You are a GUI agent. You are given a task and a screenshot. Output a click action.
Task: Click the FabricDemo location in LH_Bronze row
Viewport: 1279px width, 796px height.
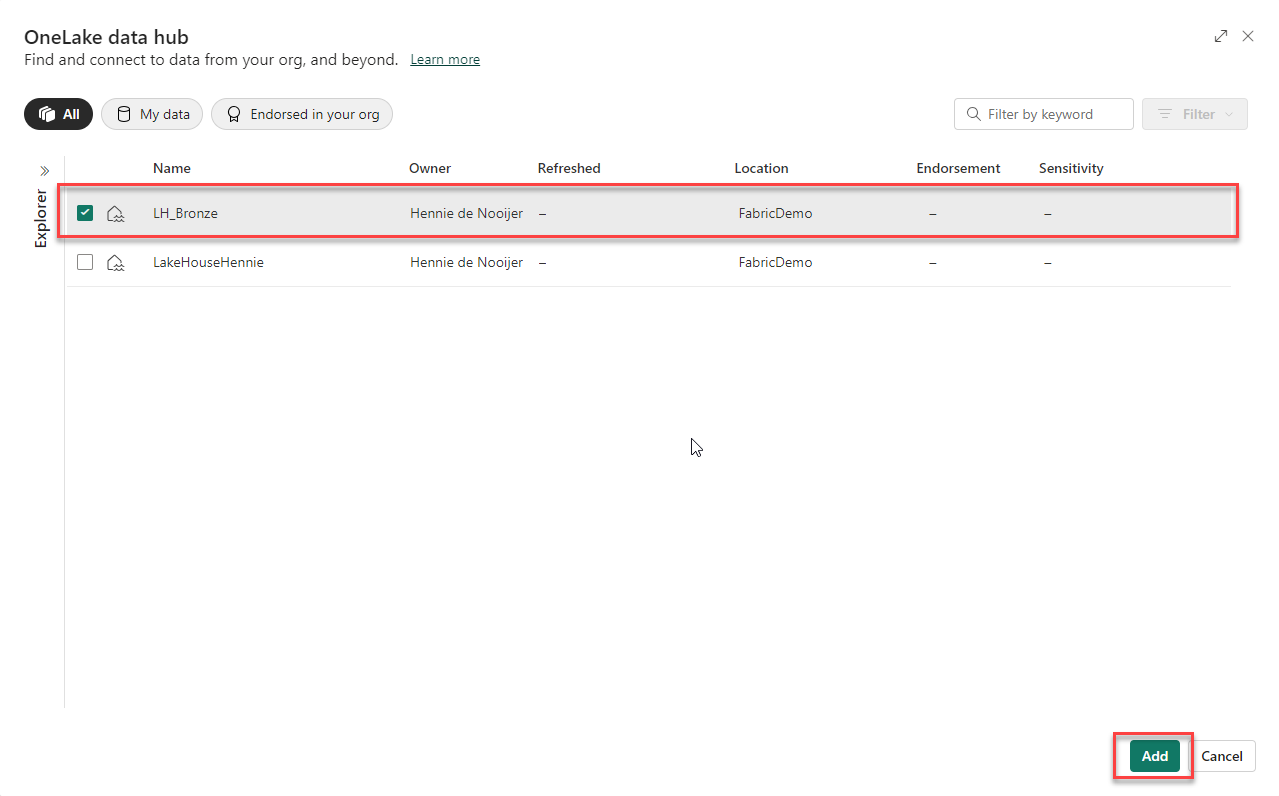(775, 213)
